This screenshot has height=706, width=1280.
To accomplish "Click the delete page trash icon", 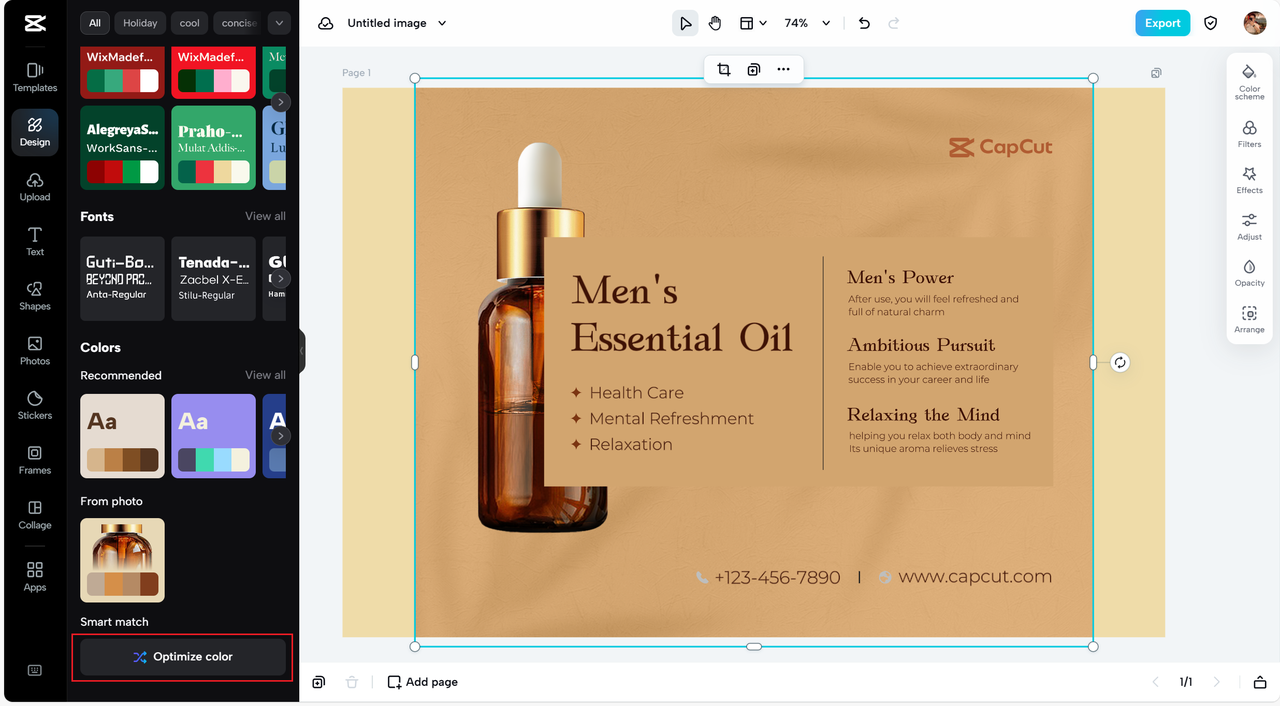I will [352, 682].
